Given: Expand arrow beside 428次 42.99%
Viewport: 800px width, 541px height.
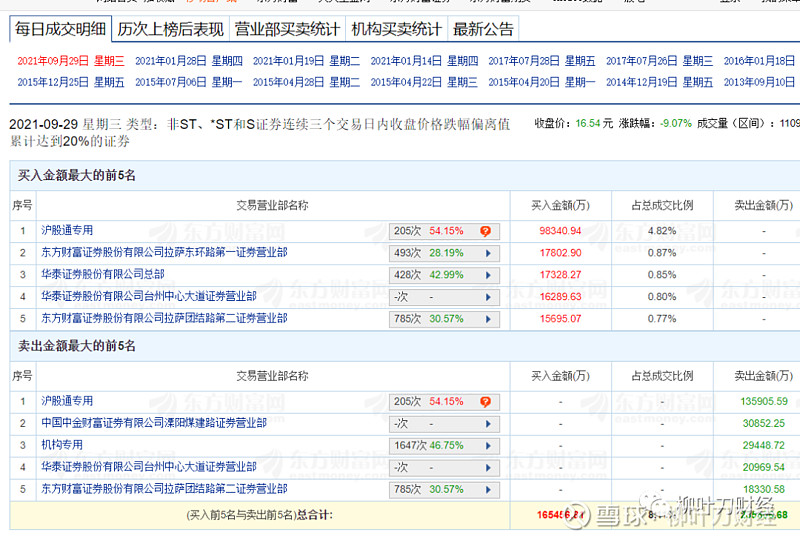Looking at the screenshot, I should pyautogui.click(x=488, y=275).
